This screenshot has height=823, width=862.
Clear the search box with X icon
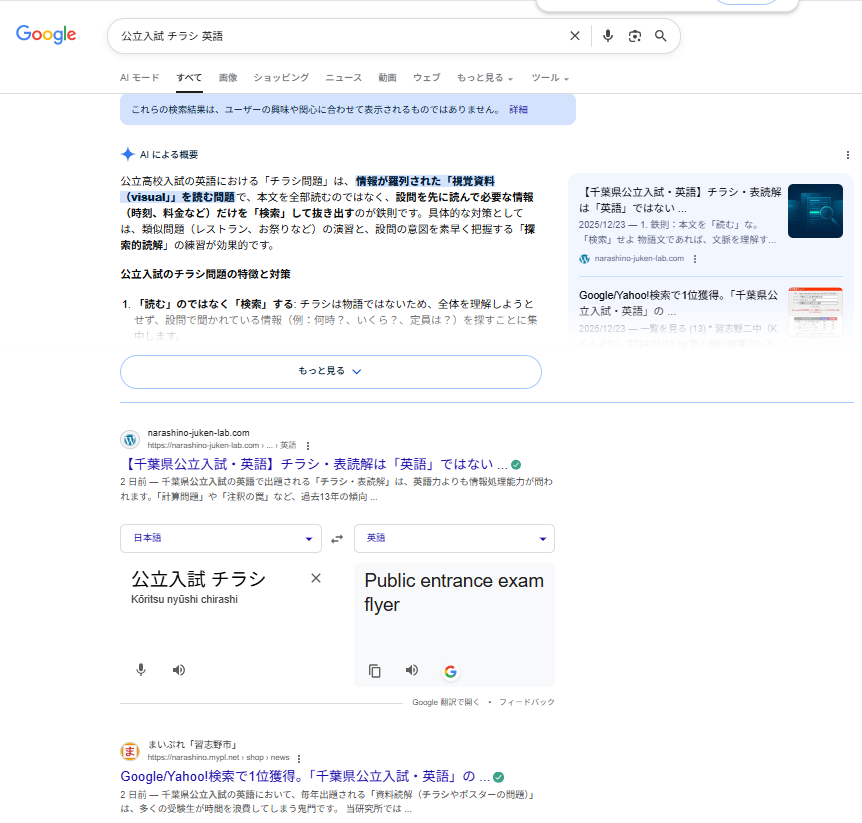coord(574,36)
